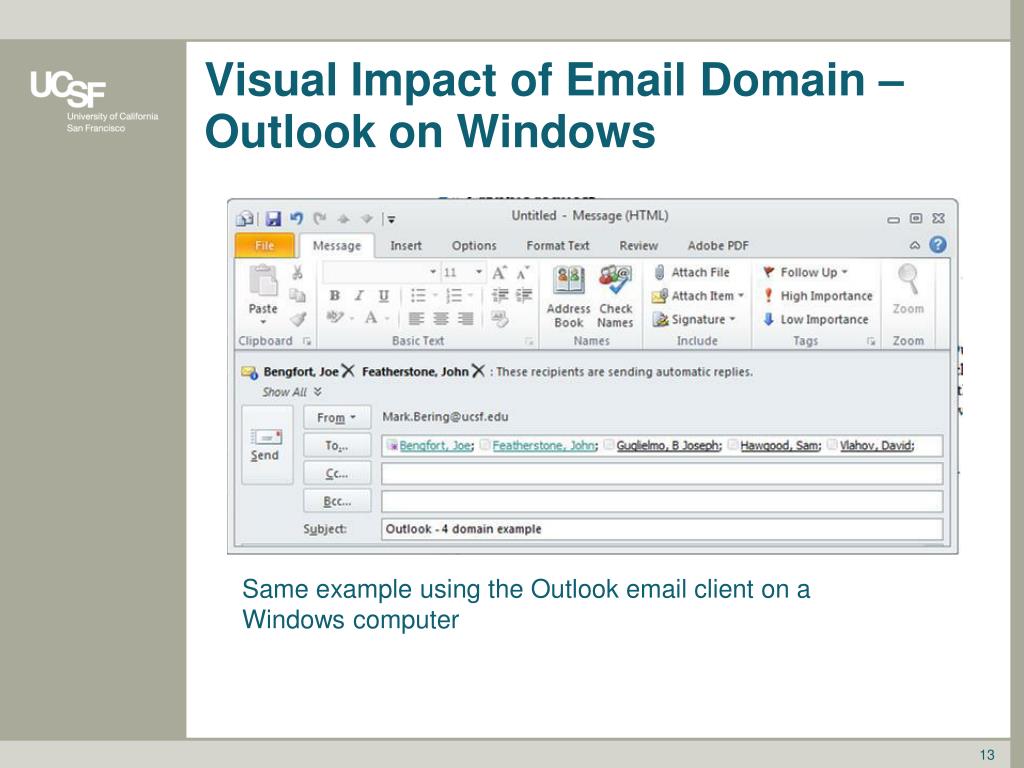Switch to the Review tab

639,246
